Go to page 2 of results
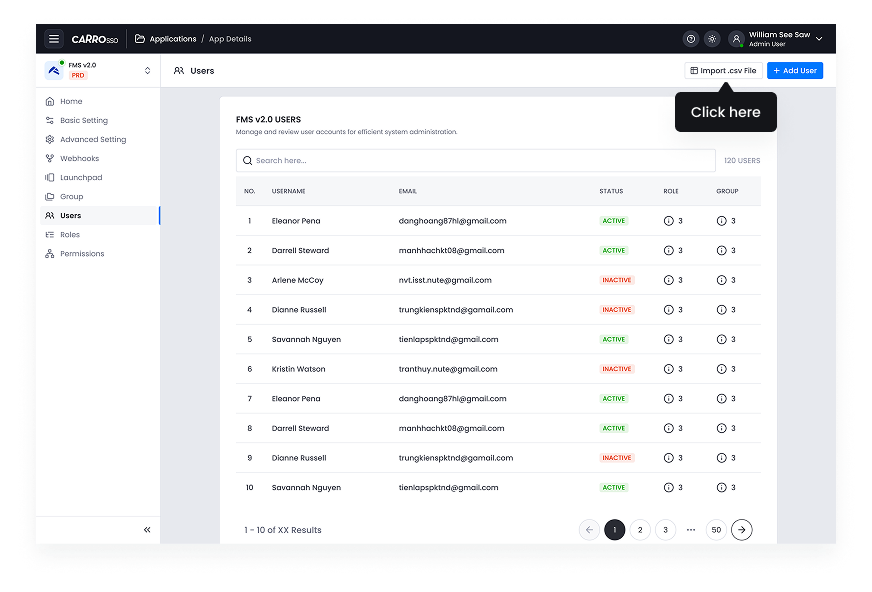This screenshot has height=592, width=872. 640,530
